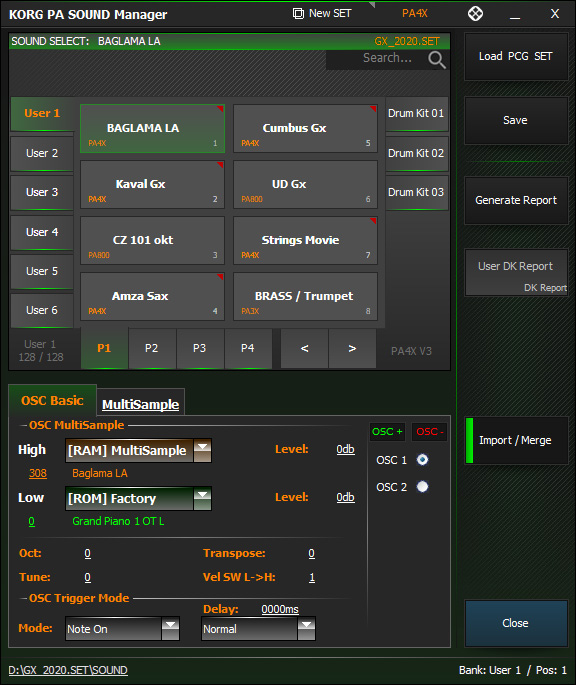Switch to the MultiSample tab
This screenshot has height=685, width=576.
[140, 404]
